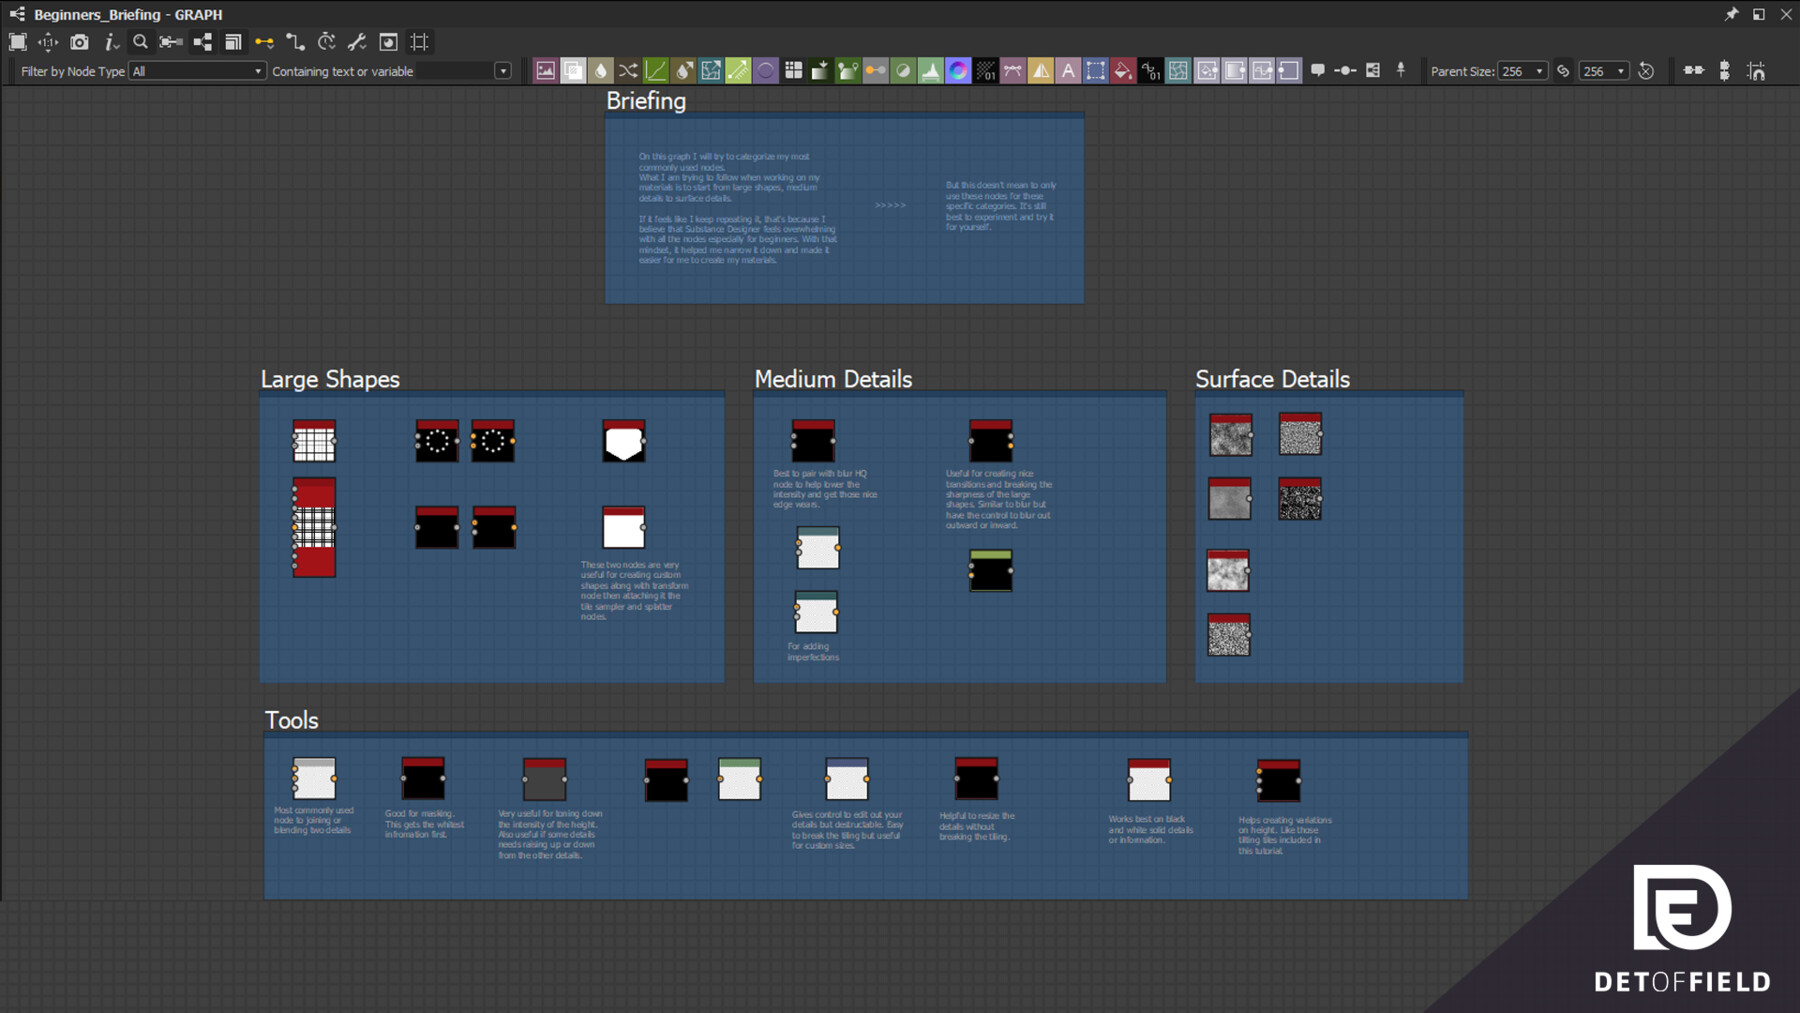Expand the Containing text or variable dropdown arrow
Image resolution: width=1800 pixels, height=1013 pixels.
[x=505, y=71]
